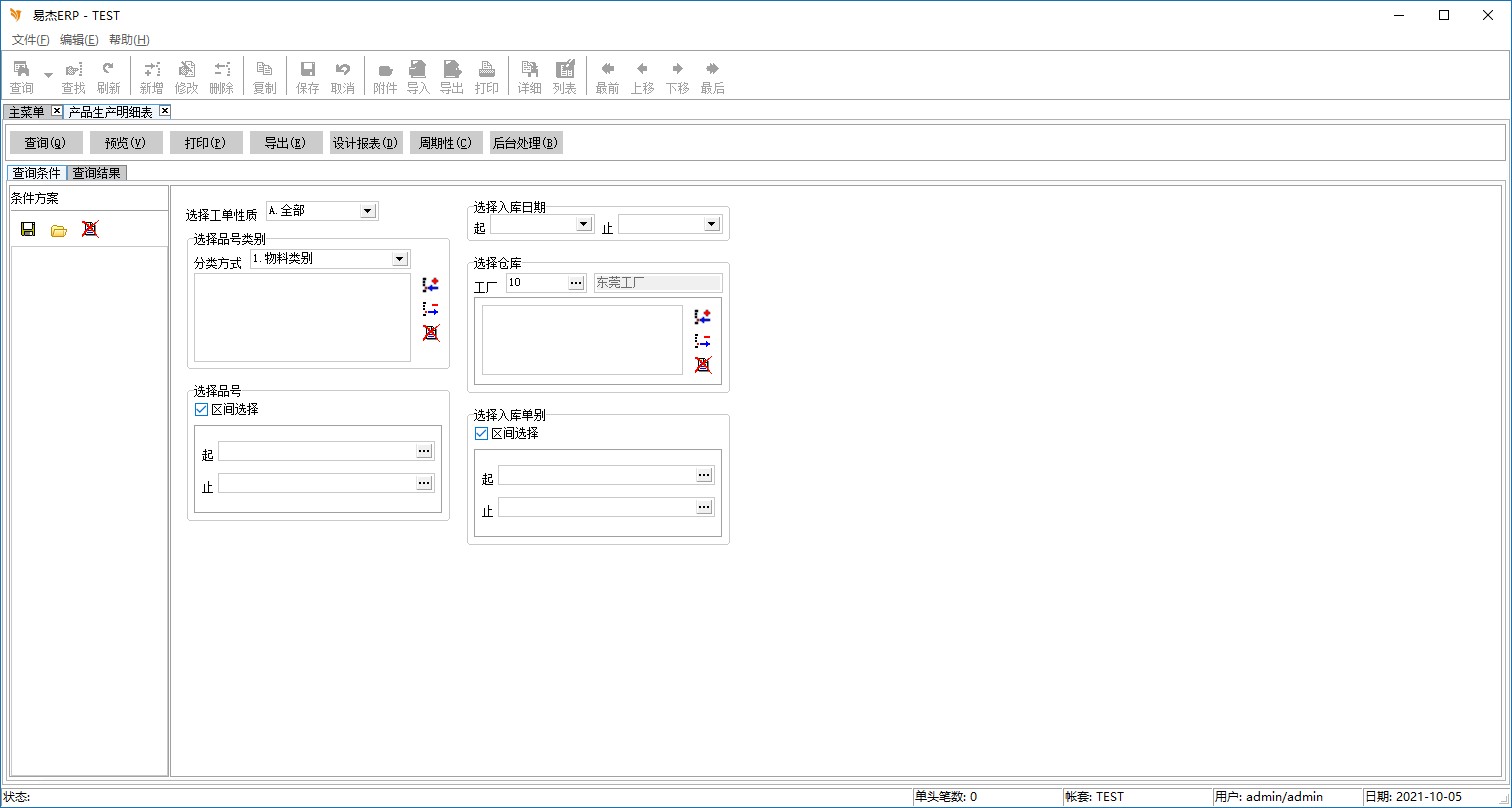
Task: Uncheck 区间选择 under 选择品号
Action: pyautogui.click(x=201, y=409)
